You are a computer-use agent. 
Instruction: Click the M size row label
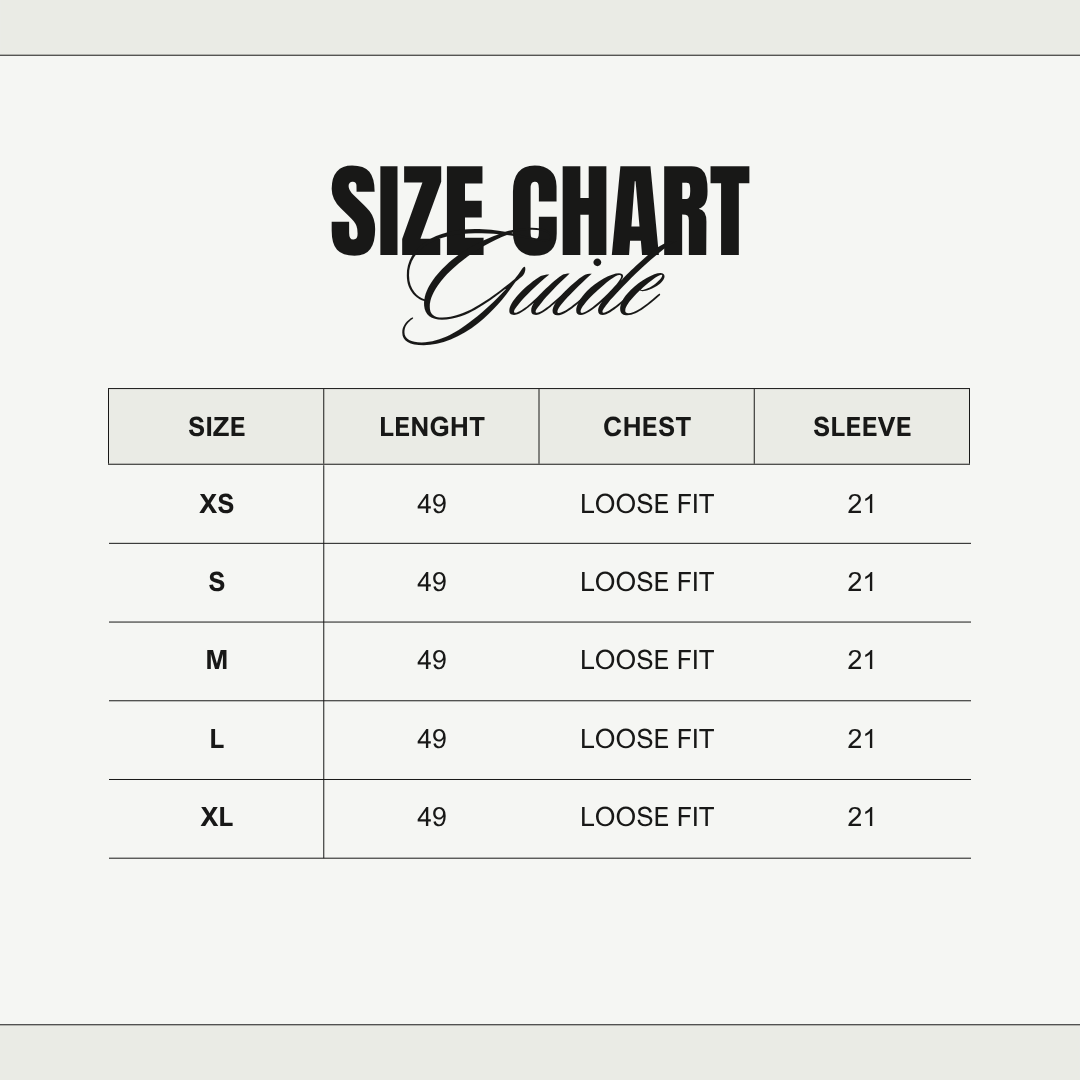pos(216,660)
